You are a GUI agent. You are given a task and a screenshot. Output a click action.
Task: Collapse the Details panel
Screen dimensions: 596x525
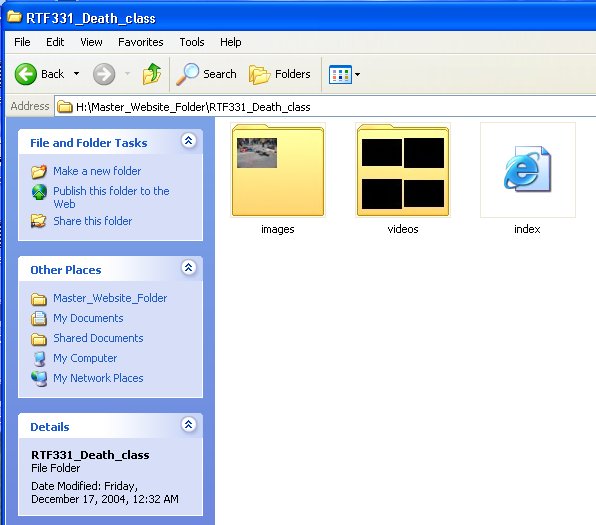click(189, 424)
